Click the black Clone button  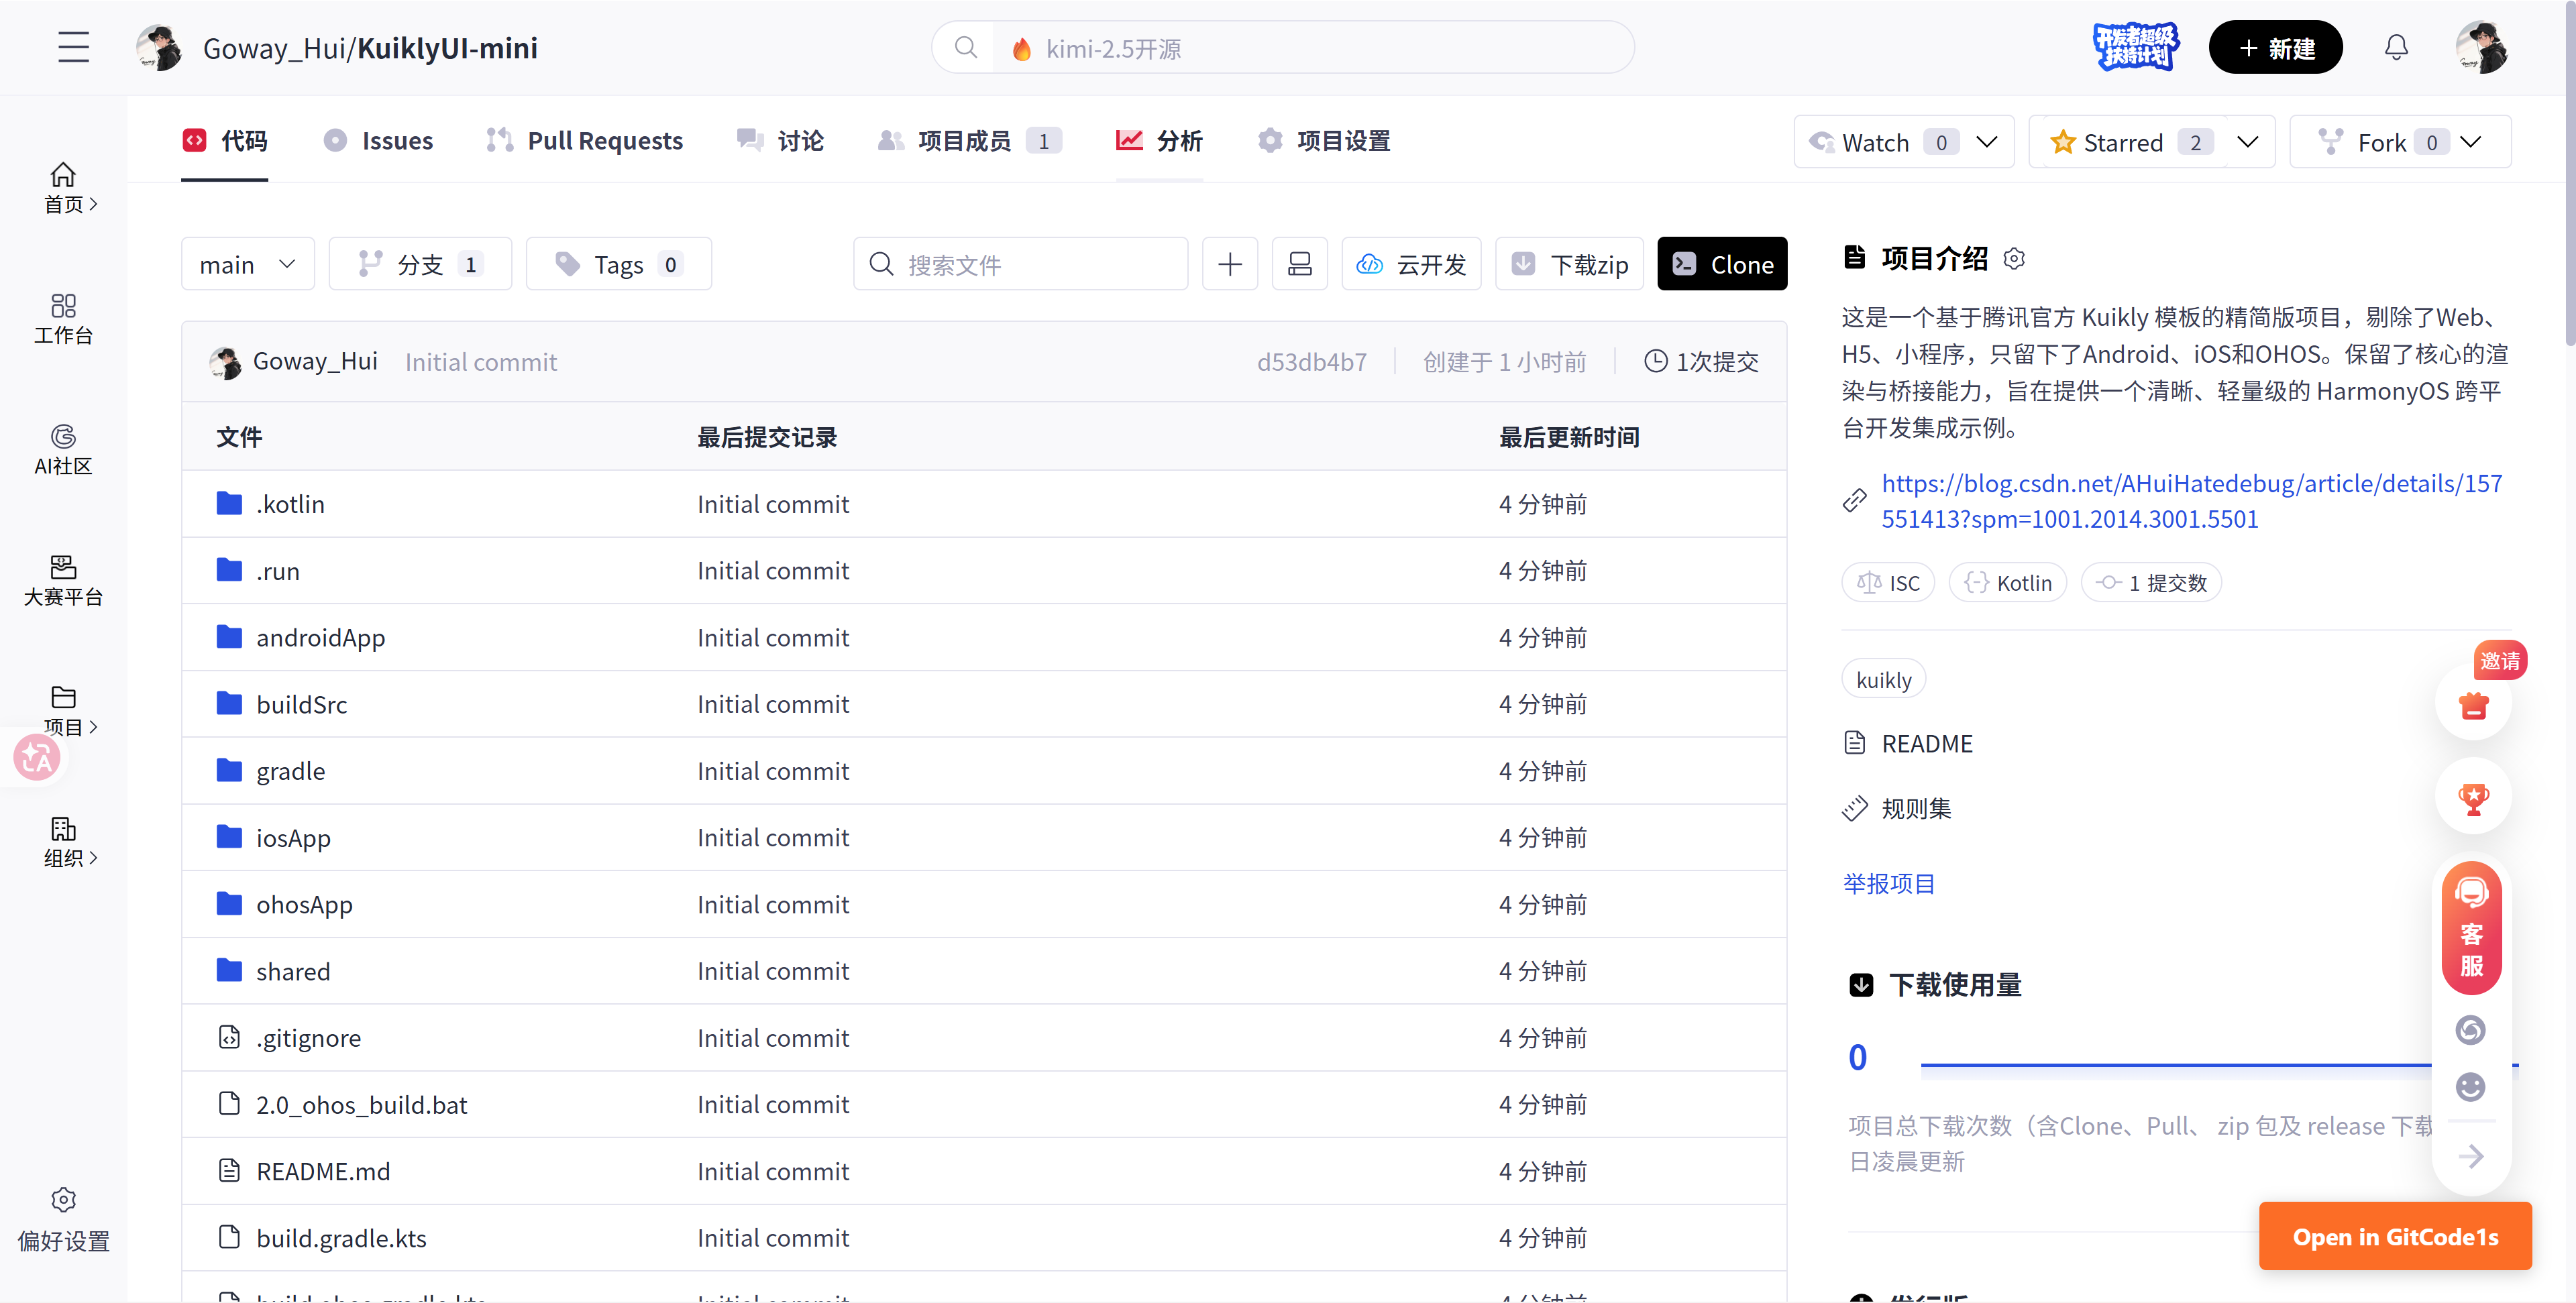click(x=1721, y=264)
